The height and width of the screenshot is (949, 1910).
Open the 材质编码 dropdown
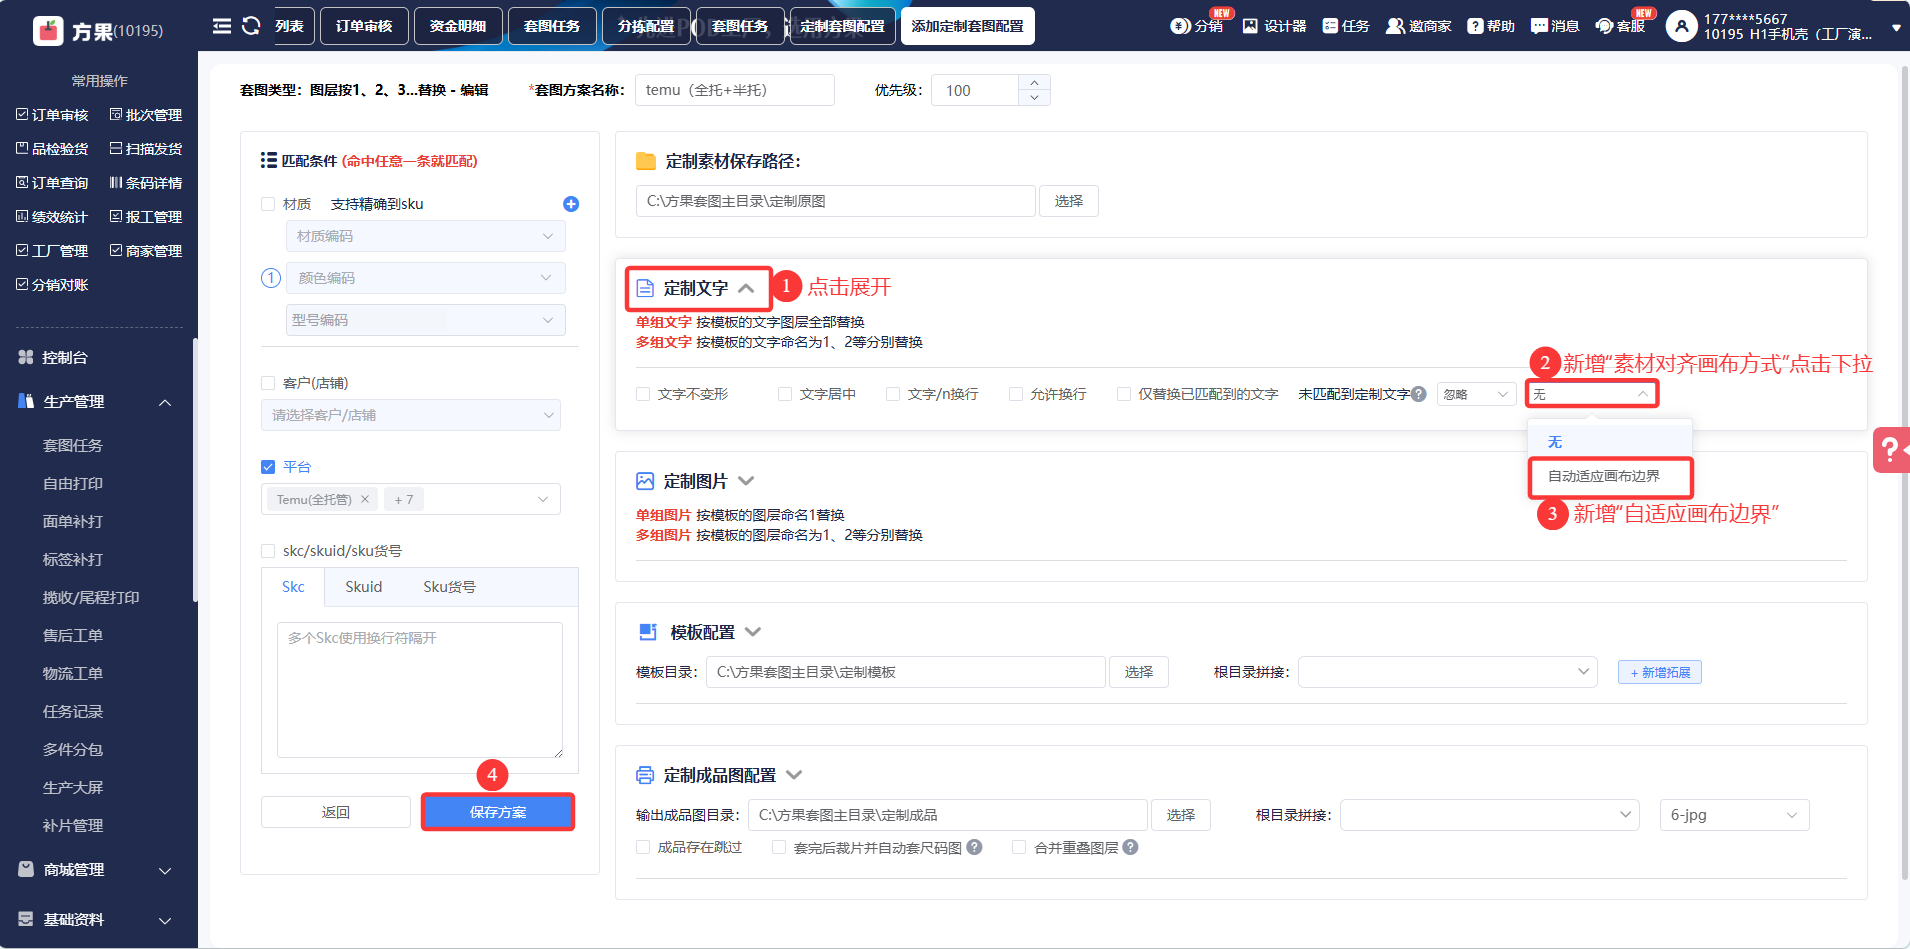426,236
